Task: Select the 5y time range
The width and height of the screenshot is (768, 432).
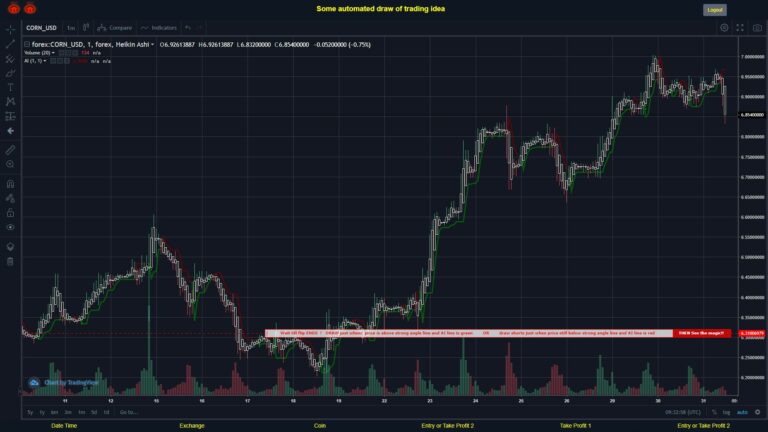Action: coord(30,412)
